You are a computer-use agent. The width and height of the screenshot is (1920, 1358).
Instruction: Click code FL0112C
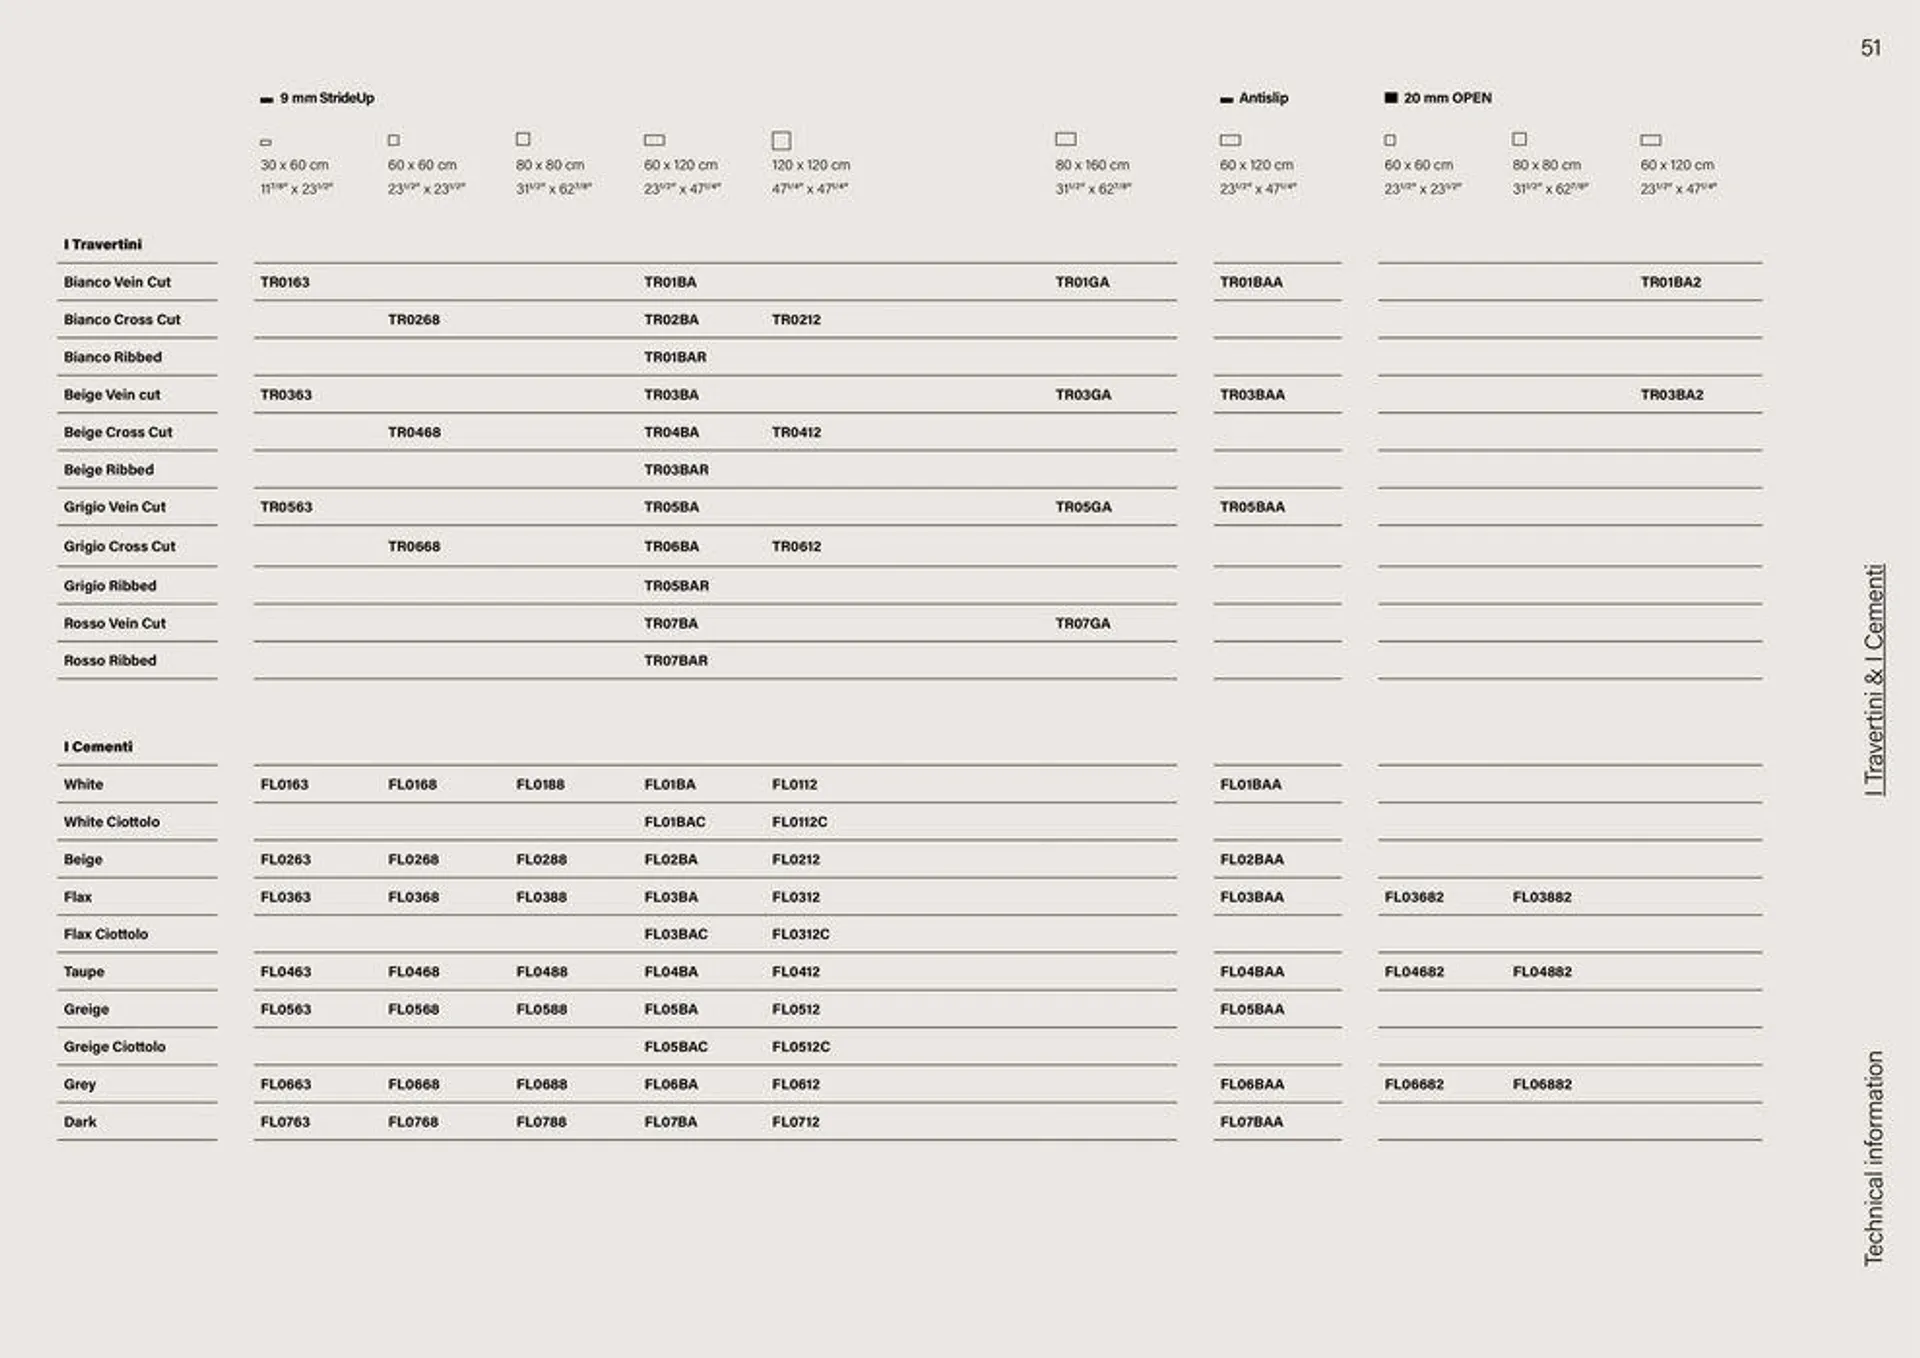(800, 822)
